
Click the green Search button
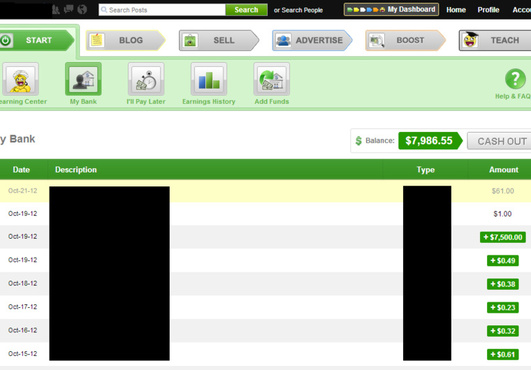pyautogui.click(x=246, y=10)
